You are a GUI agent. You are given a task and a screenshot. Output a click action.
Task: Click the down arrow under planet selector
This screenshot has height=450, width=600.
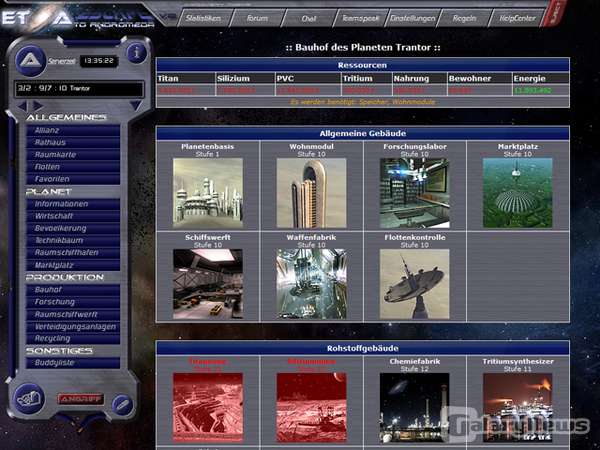coord(136,105)
